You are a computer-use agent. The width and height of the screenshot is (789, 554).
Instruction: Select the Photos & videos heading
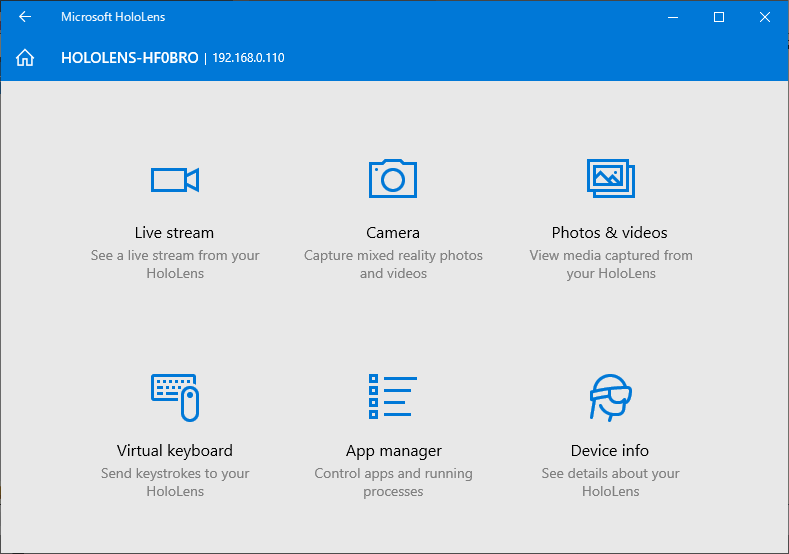coord(610,233)
